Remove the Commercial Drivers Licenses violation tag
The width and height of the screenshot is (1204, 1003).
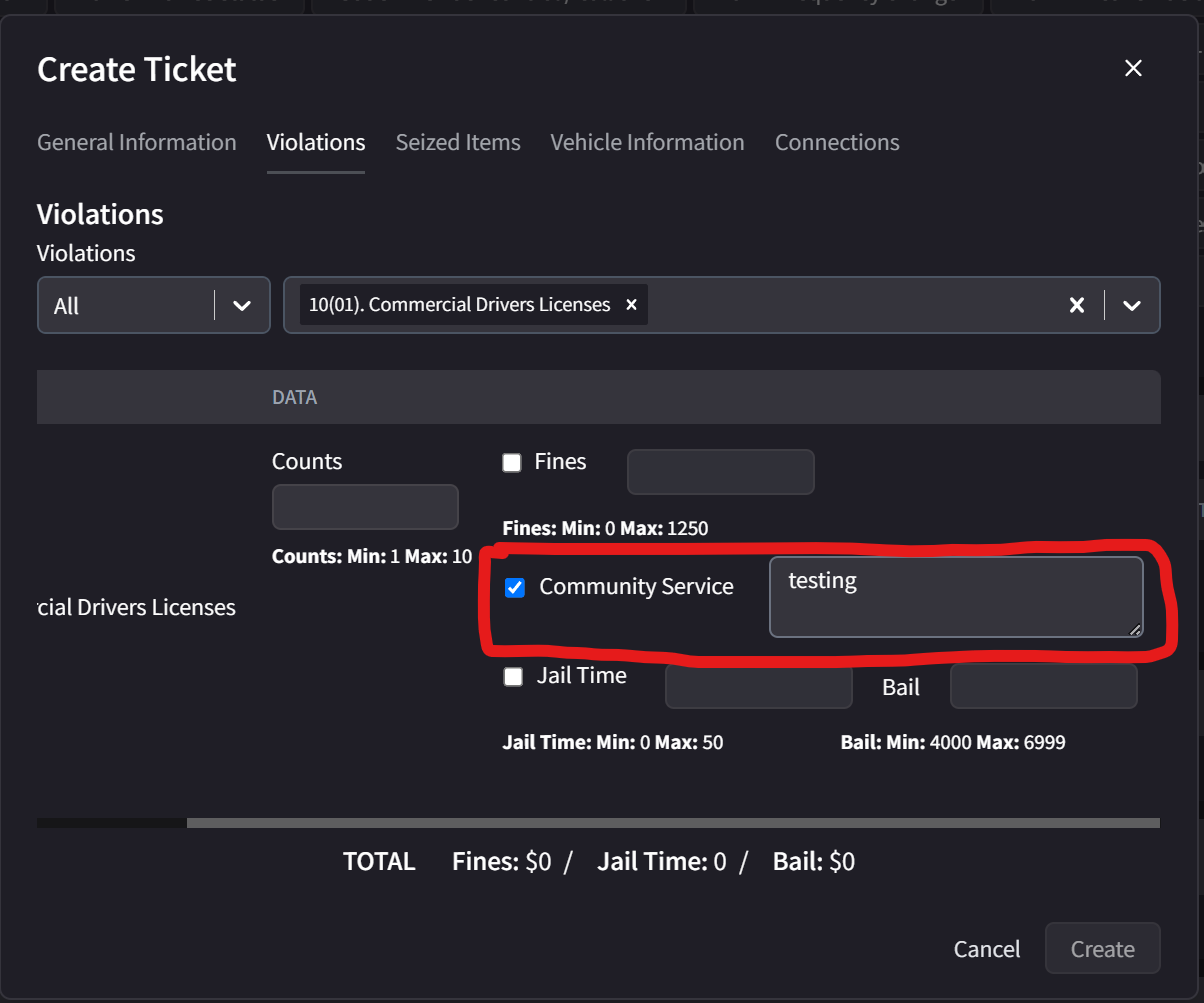pyautogui.click(x=631, y=305)
